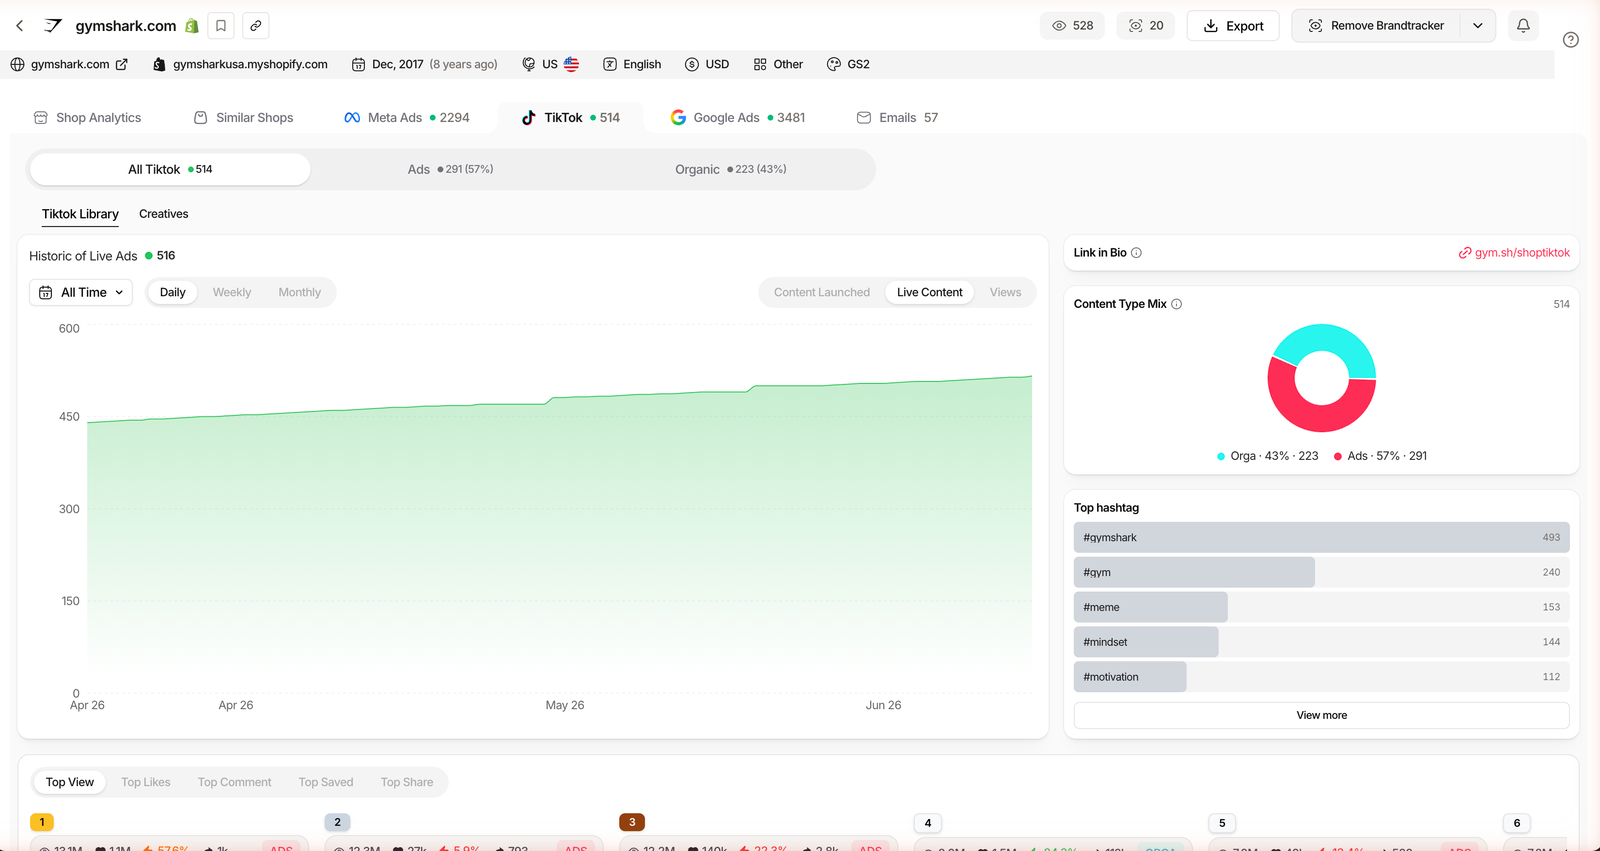Switch to the Google Ads tab
The height and width of the screenshot is (851, 1600).
738,117
